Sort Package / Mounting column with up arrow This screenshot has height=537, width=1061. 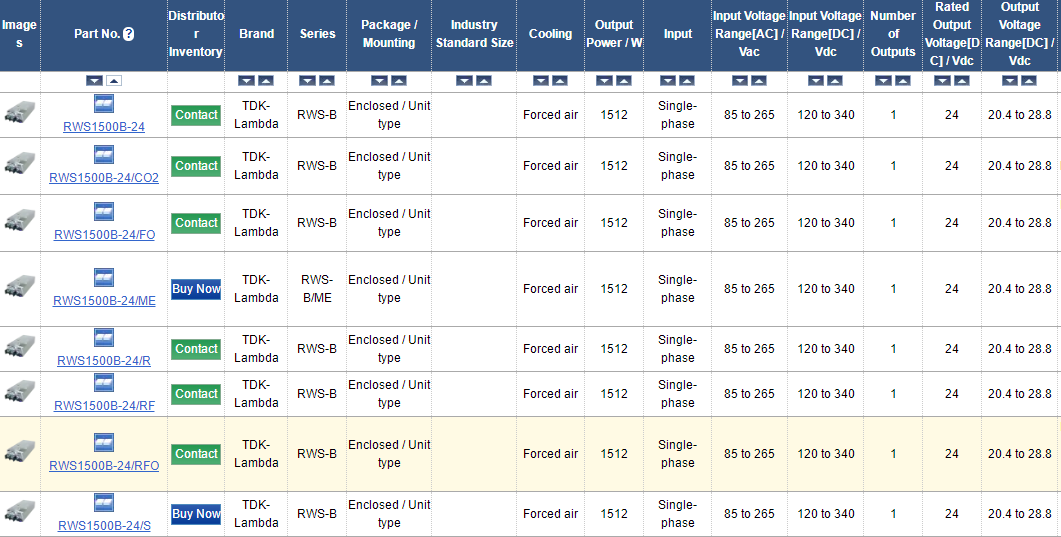[399, 80]
